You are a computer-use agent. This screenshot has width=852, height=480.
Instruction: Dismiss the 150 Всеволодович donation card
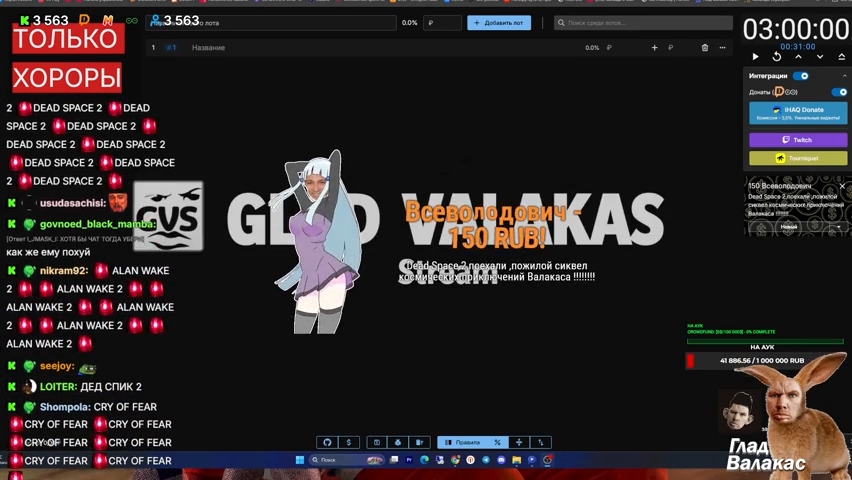(x=842, y=186)
